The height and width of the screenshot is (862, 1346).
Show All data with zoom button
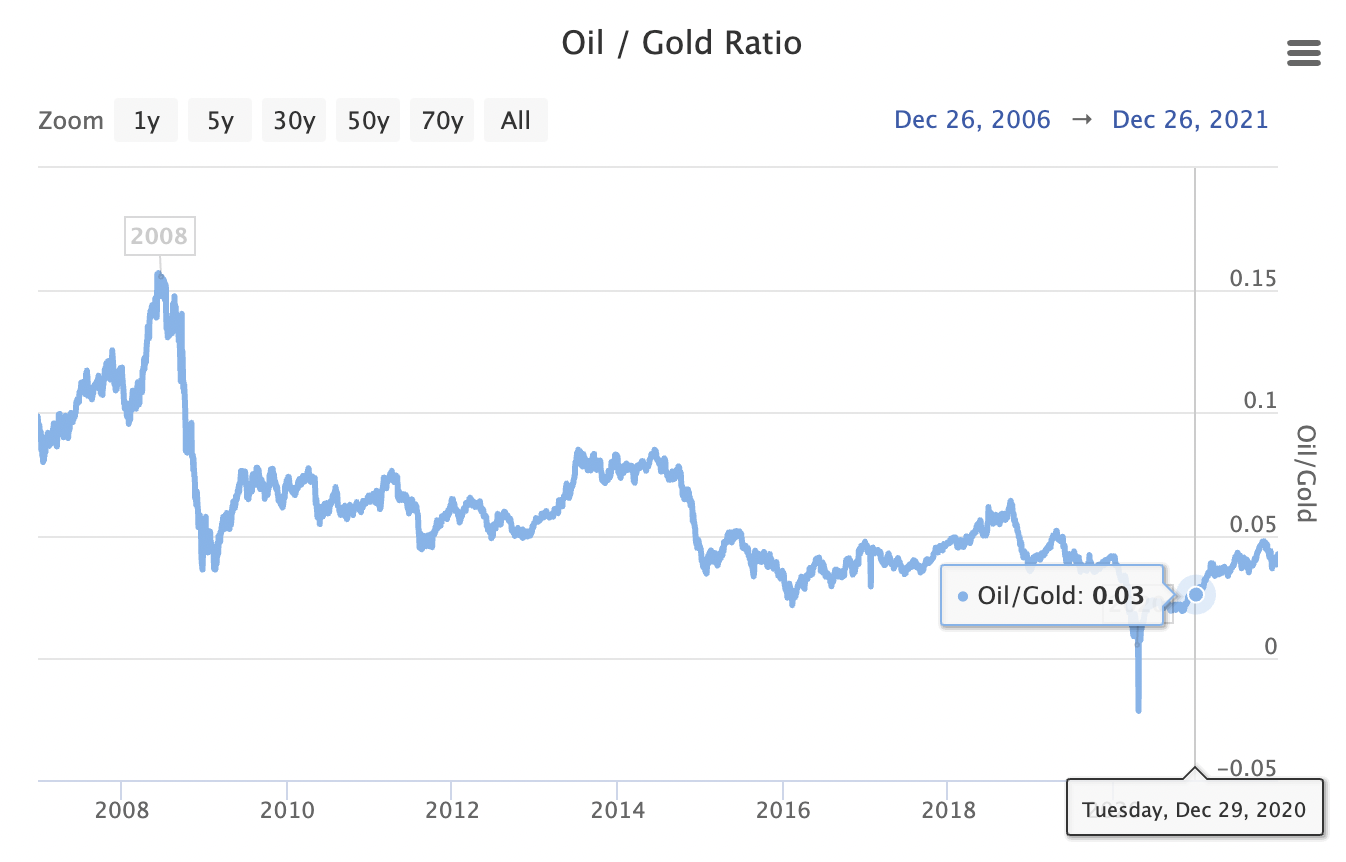click(516, 121)
